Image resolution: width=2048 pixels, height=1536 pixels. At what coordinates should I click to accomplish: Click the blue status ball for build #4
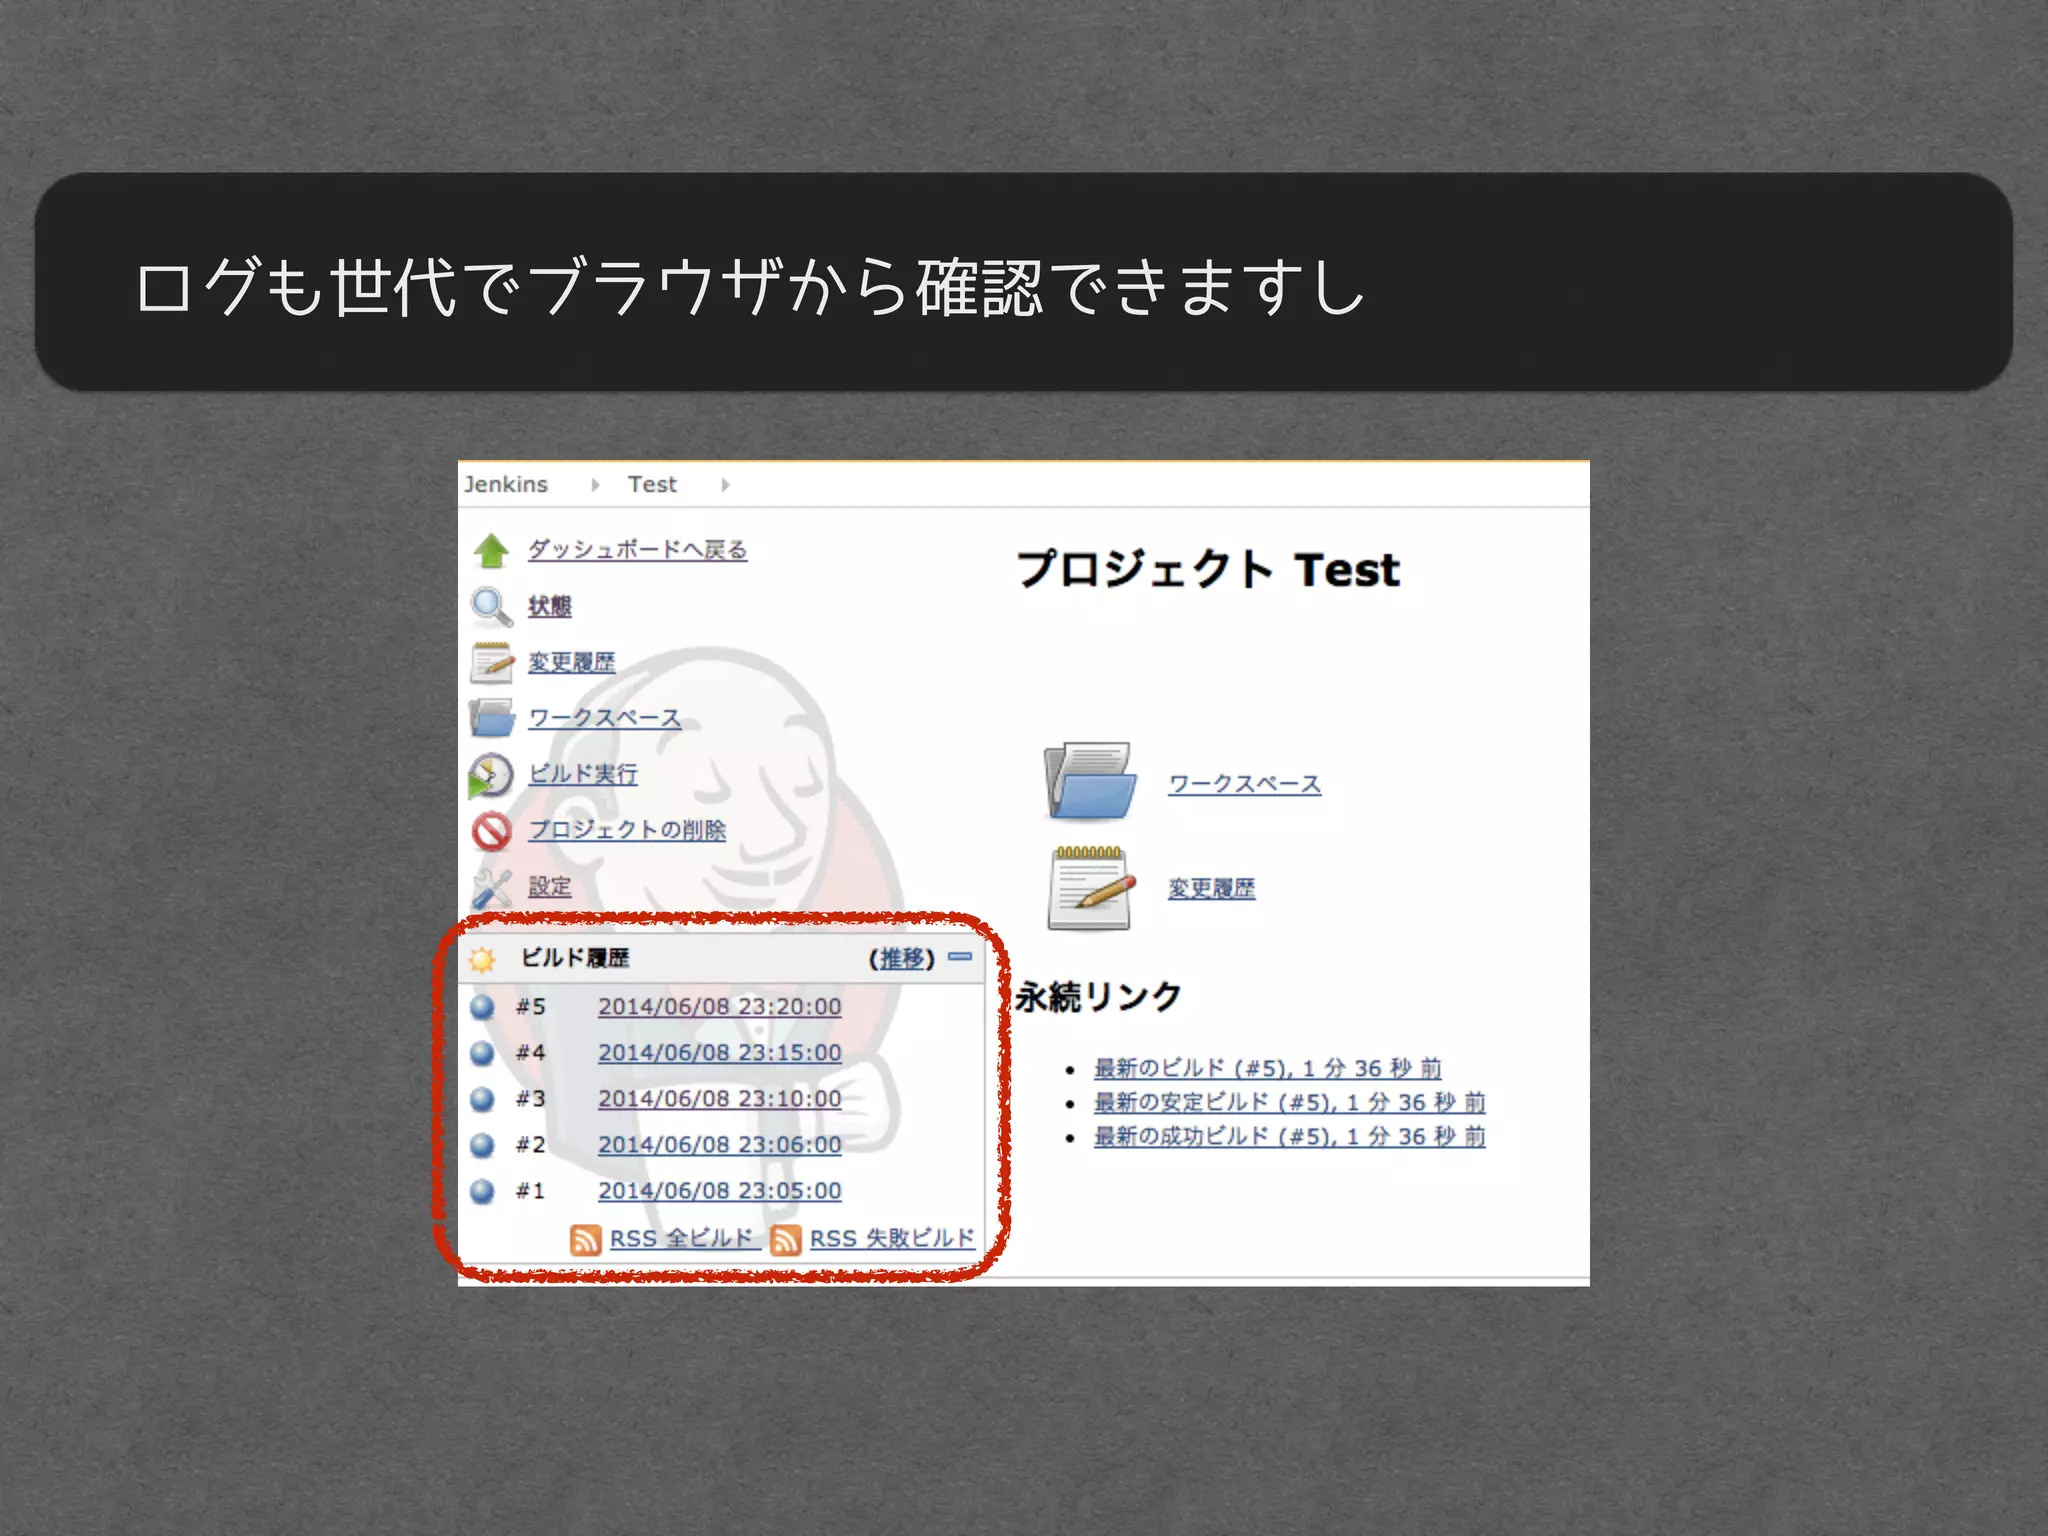click(x=482, y=1053)
